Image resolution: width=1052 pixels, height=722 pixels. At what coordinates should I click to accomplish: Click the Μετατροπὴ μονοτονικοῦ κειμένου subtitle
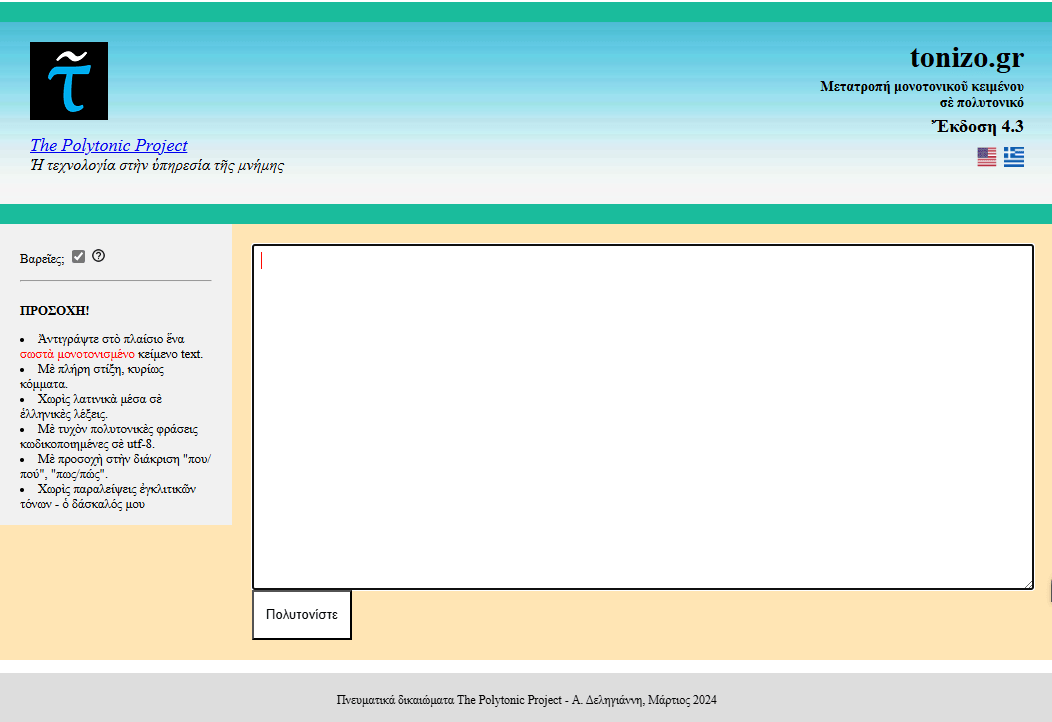pyautogui.click(x=921, y=87)
